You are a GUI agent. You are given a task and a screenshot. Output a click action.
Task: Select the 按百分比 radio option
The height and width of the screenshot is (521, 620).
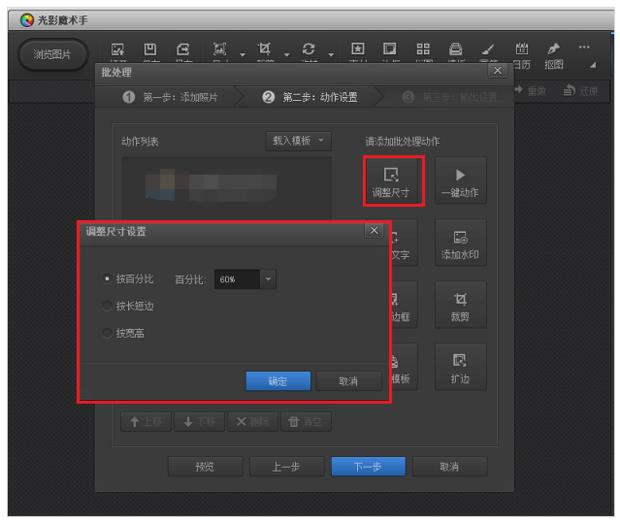point(108,279)
